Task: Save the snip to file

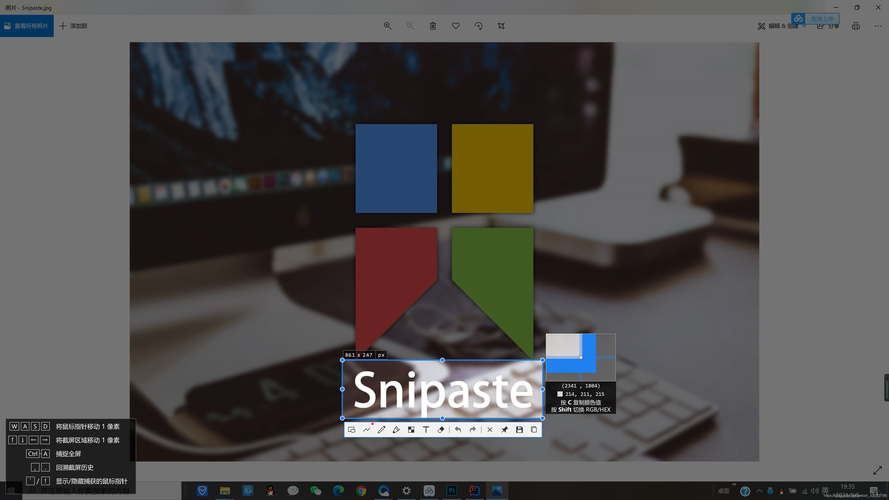Action: 519,430
